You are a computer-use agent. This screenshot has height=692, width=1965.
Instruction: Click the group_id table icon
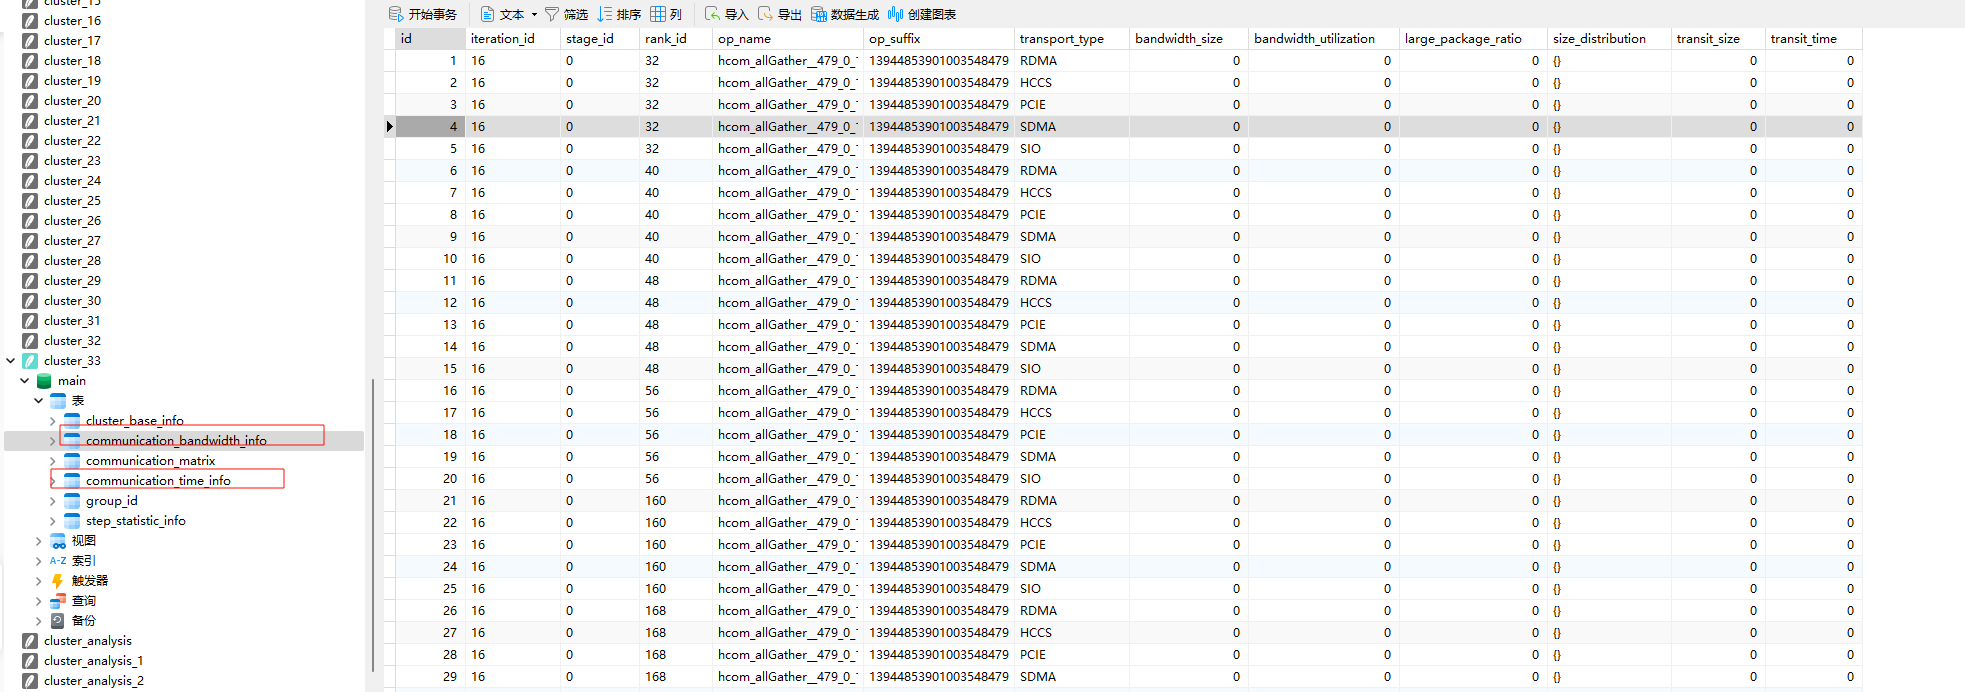(72, 501)
